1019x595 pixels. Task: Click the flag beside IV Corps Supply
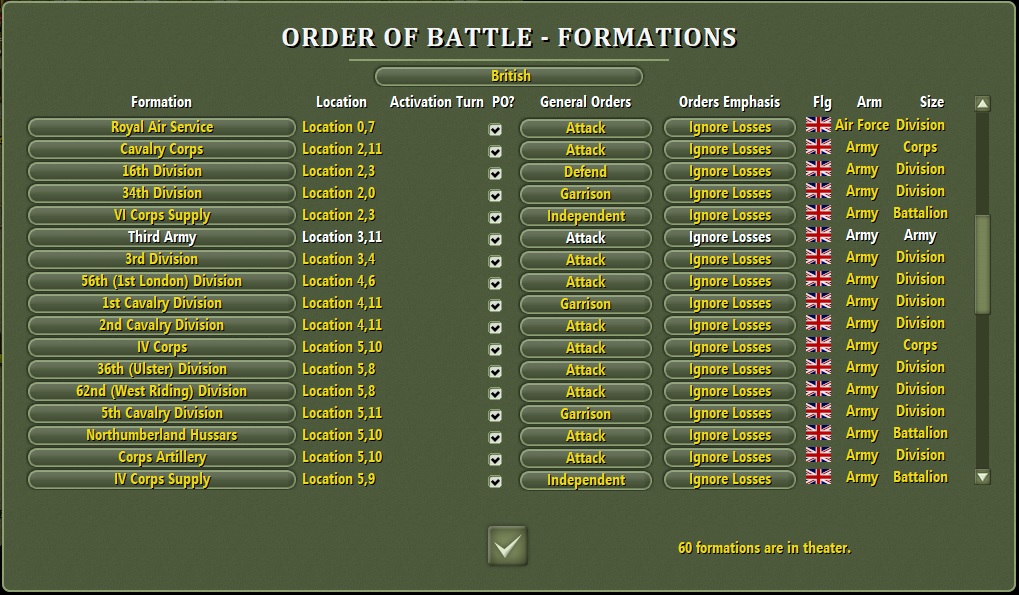(819, 478)
